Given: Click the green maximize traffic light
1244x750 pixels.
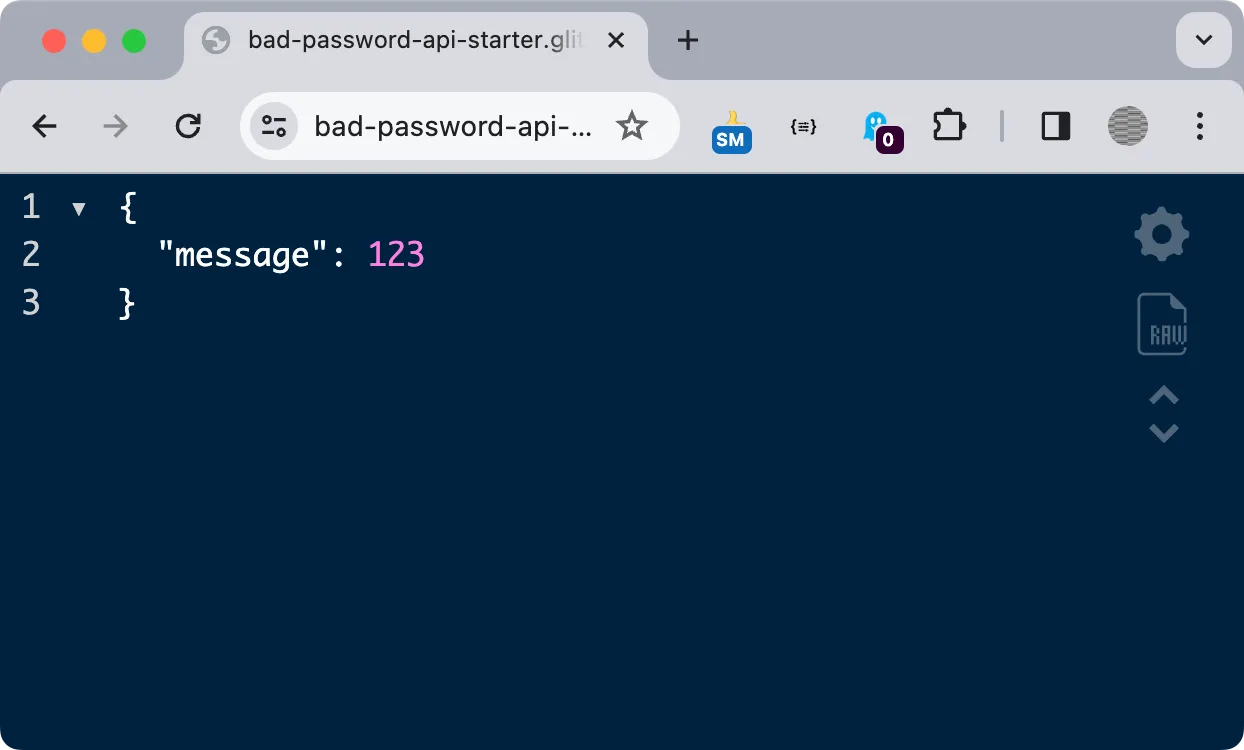Looking at the screenshot, I should click(133, 40).
